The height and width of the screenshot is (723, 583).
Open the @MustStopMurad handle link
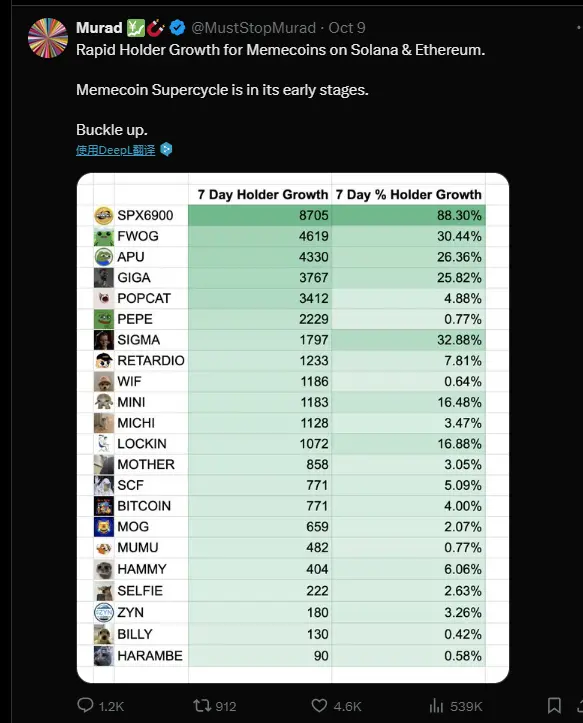click(x=253, y=28)
